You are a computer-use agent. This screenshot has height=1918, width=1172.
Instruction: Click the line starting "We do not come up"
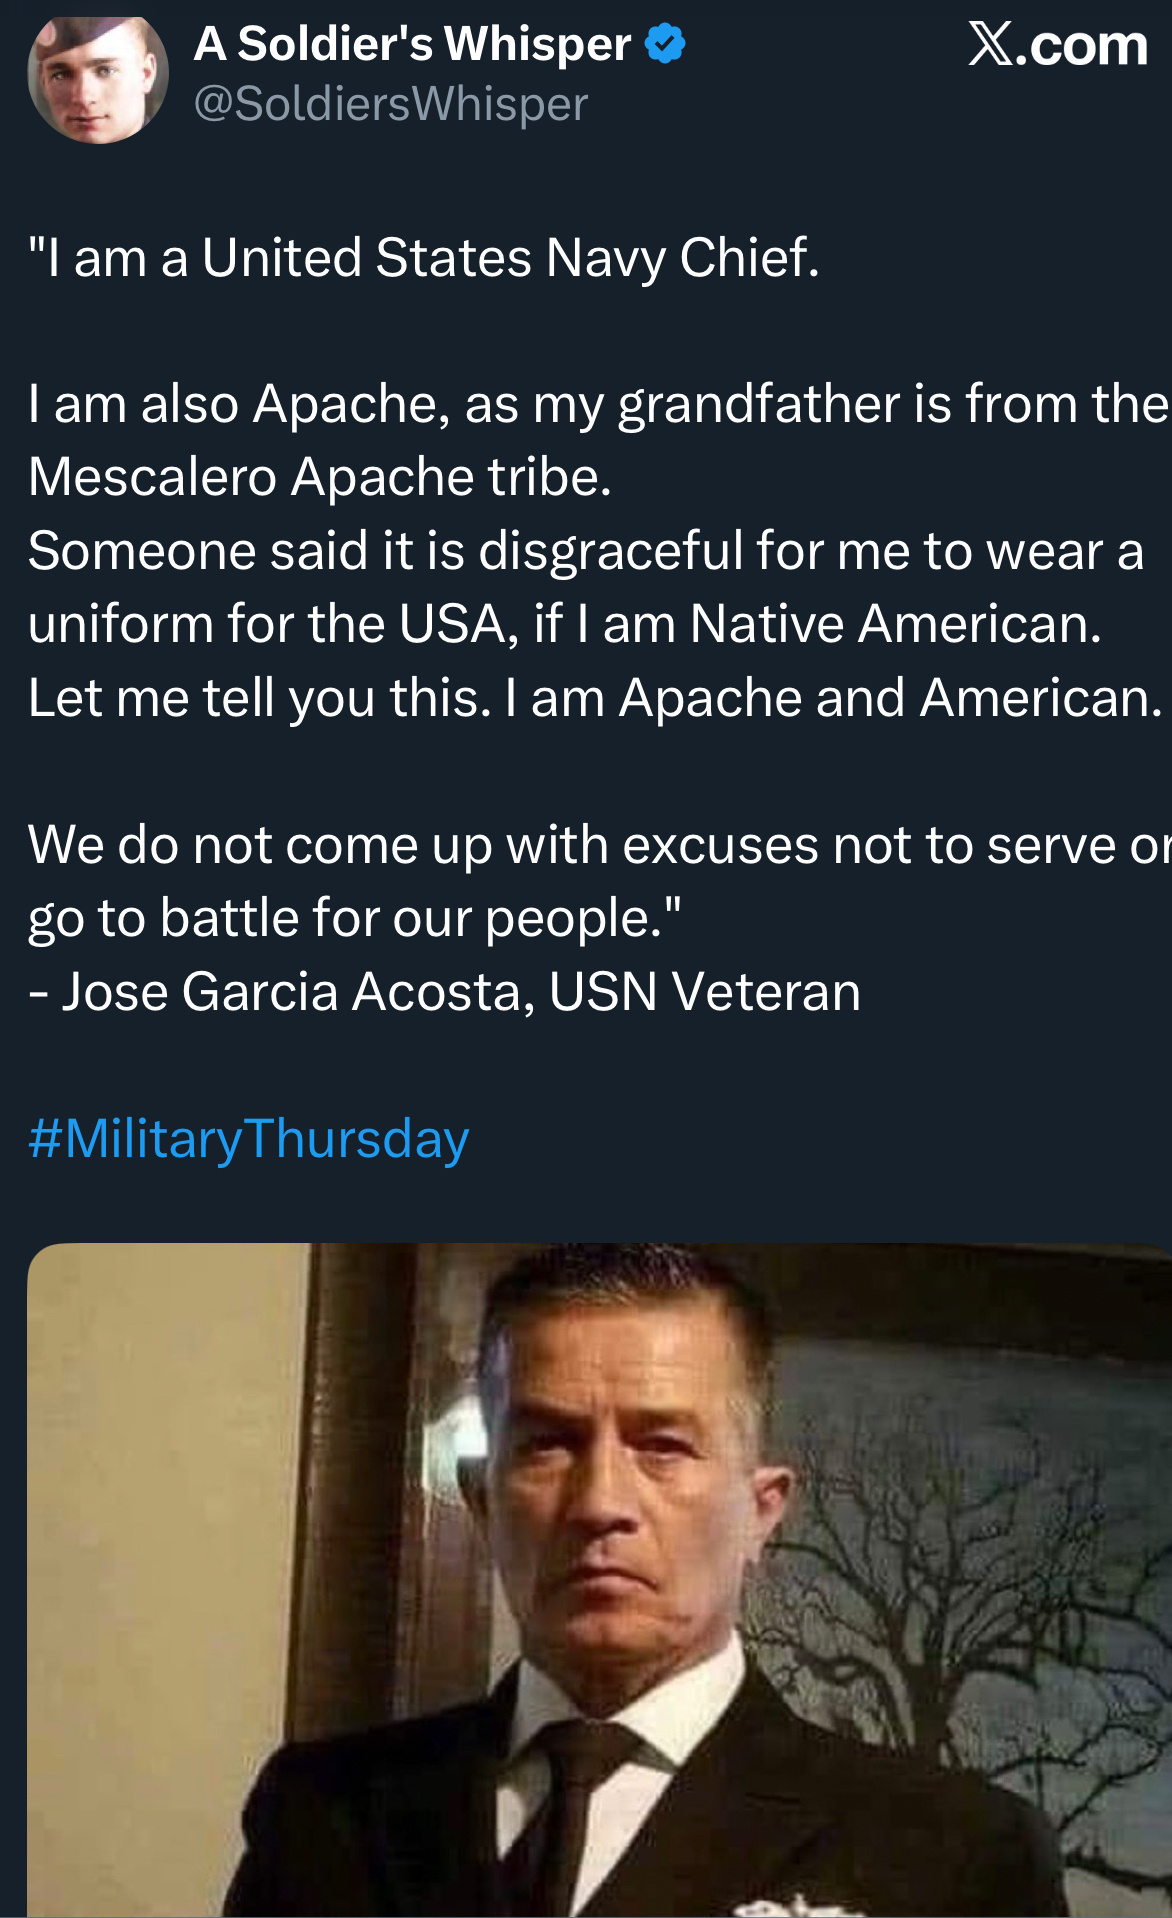[x=598, y=845]
